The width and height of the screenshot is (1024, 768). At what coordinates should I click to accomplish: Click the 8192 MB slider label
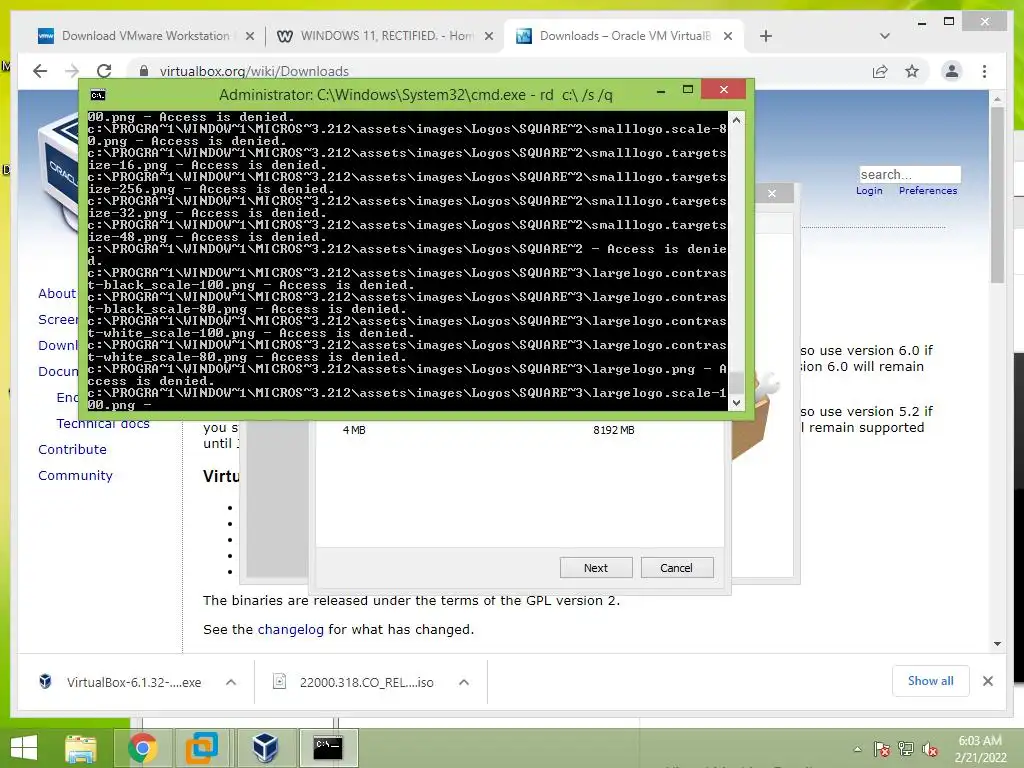[614, 430]
